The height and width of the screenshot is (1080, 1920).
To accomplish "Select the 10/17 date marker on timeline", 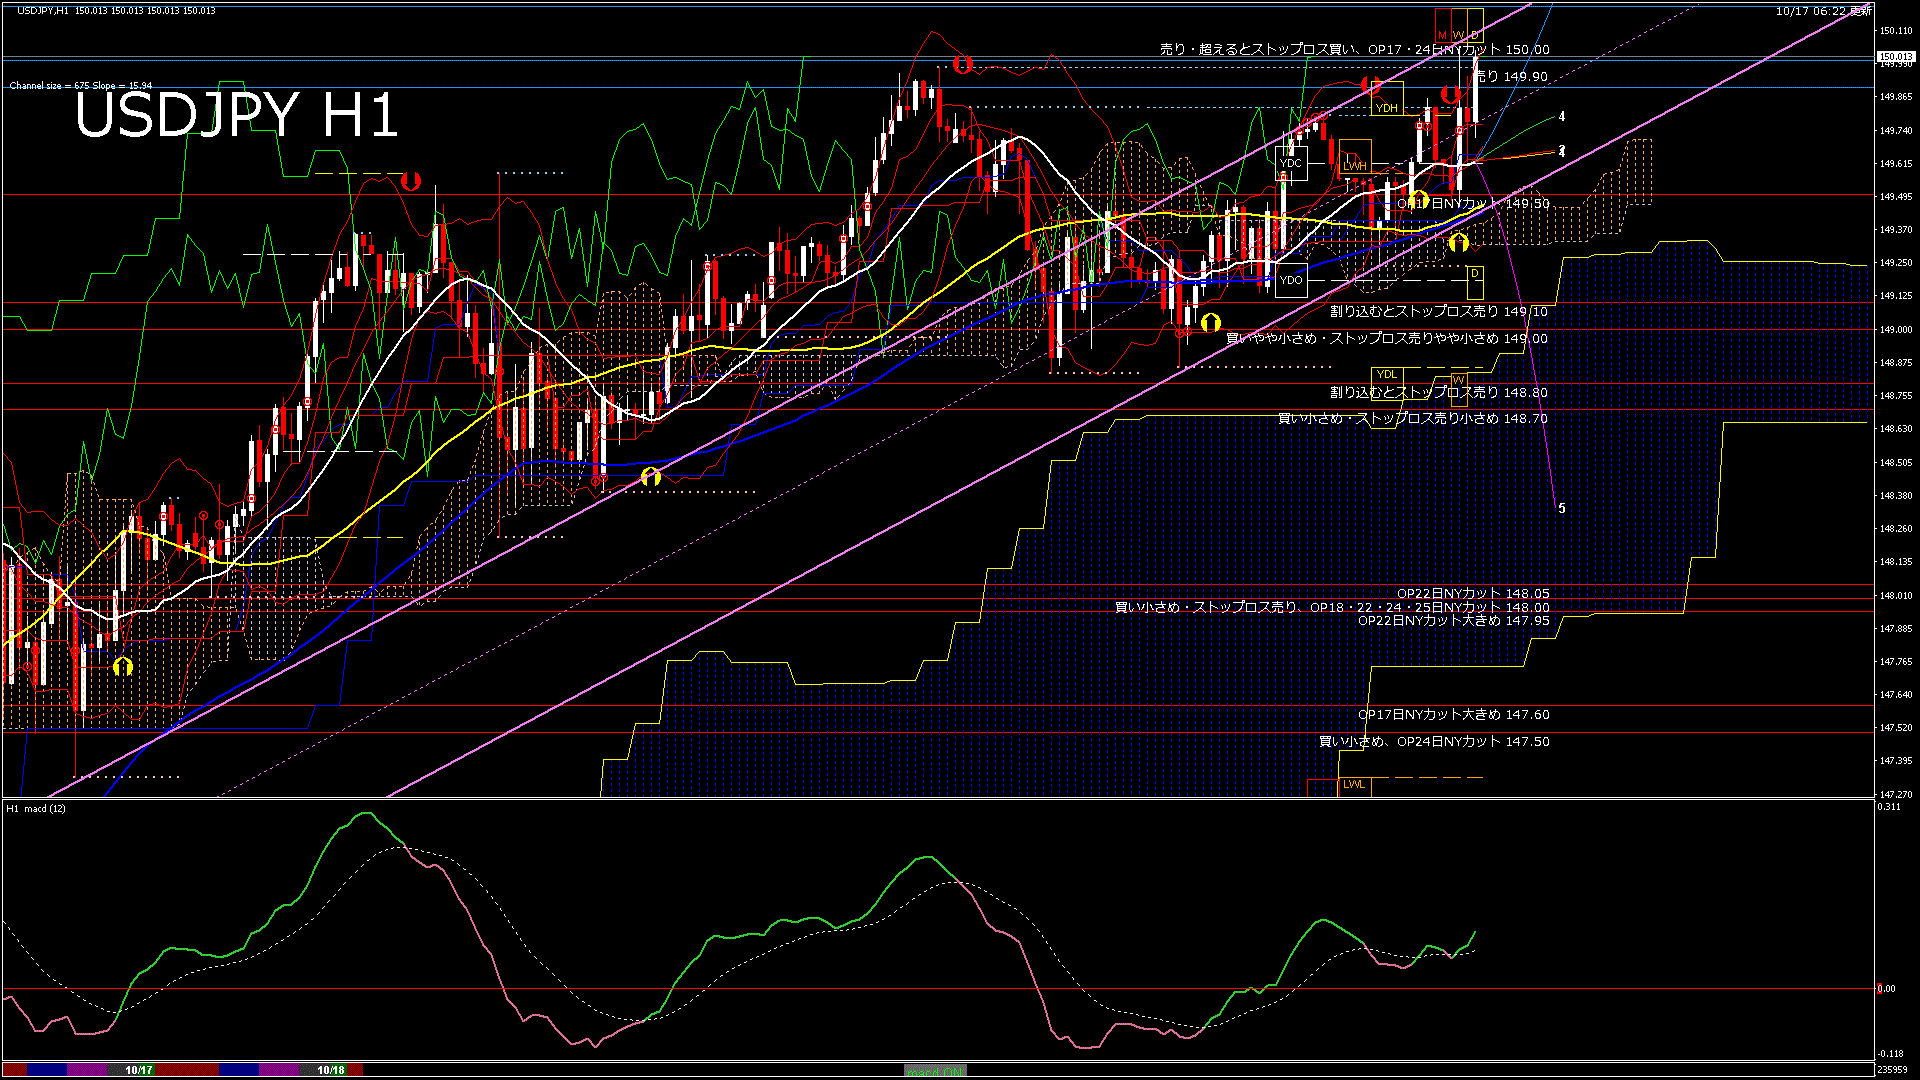I will pyautogui.click(x=139, y=1070).
